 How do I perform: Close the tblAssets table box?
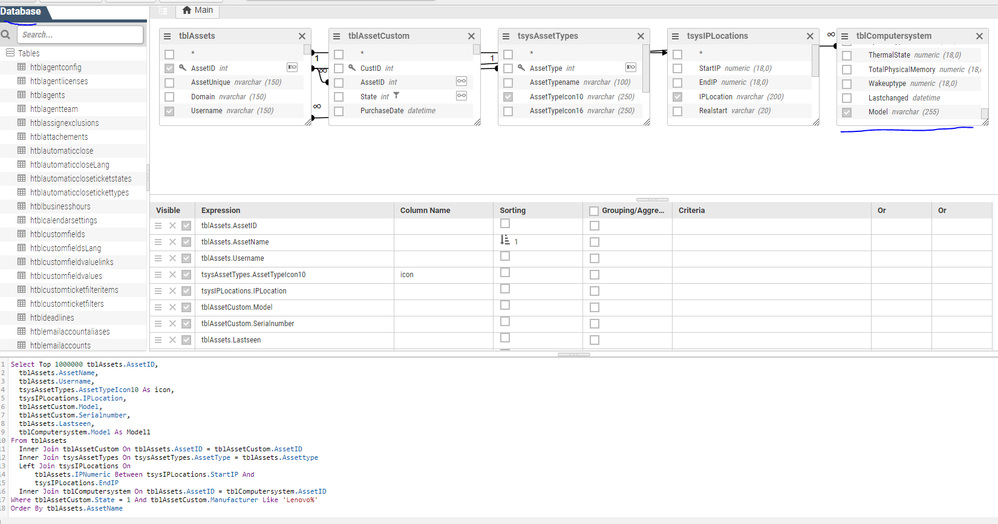click(302, 36)
